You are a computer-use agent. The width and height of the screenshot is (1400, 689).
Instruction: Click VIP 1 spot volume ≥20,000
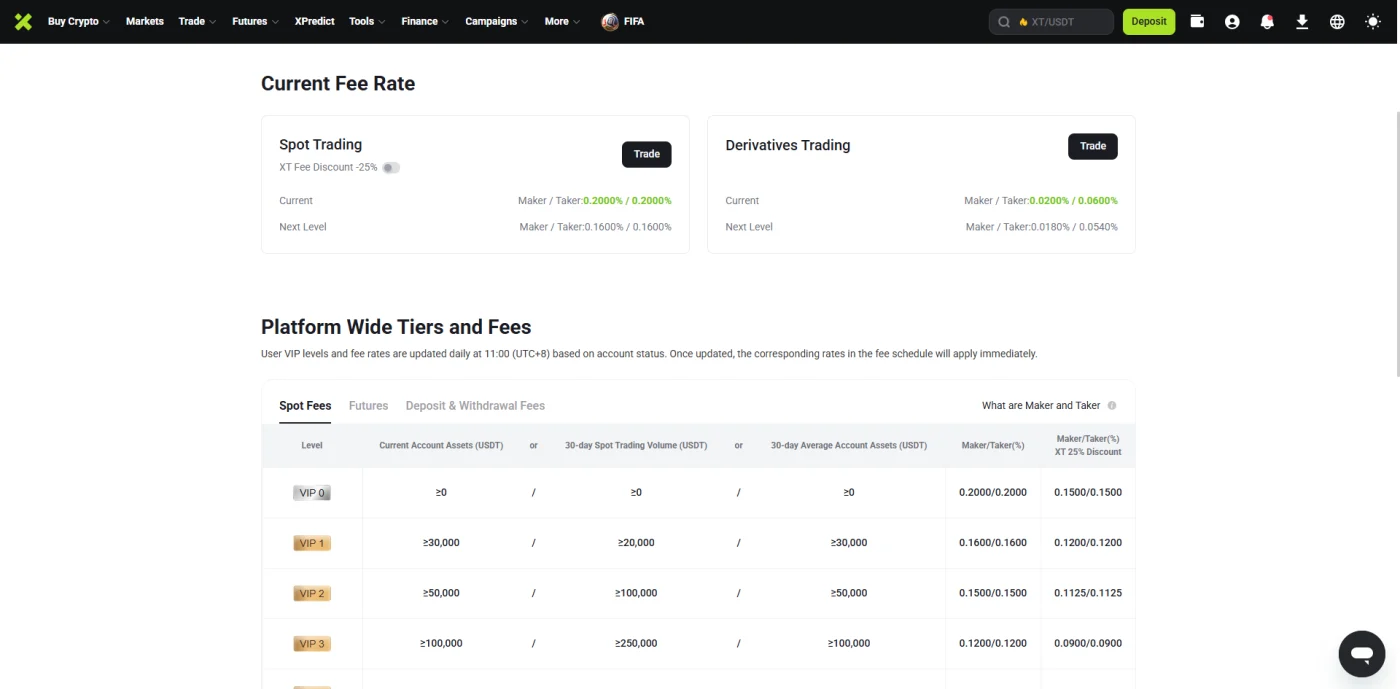[x=636, y=543]
